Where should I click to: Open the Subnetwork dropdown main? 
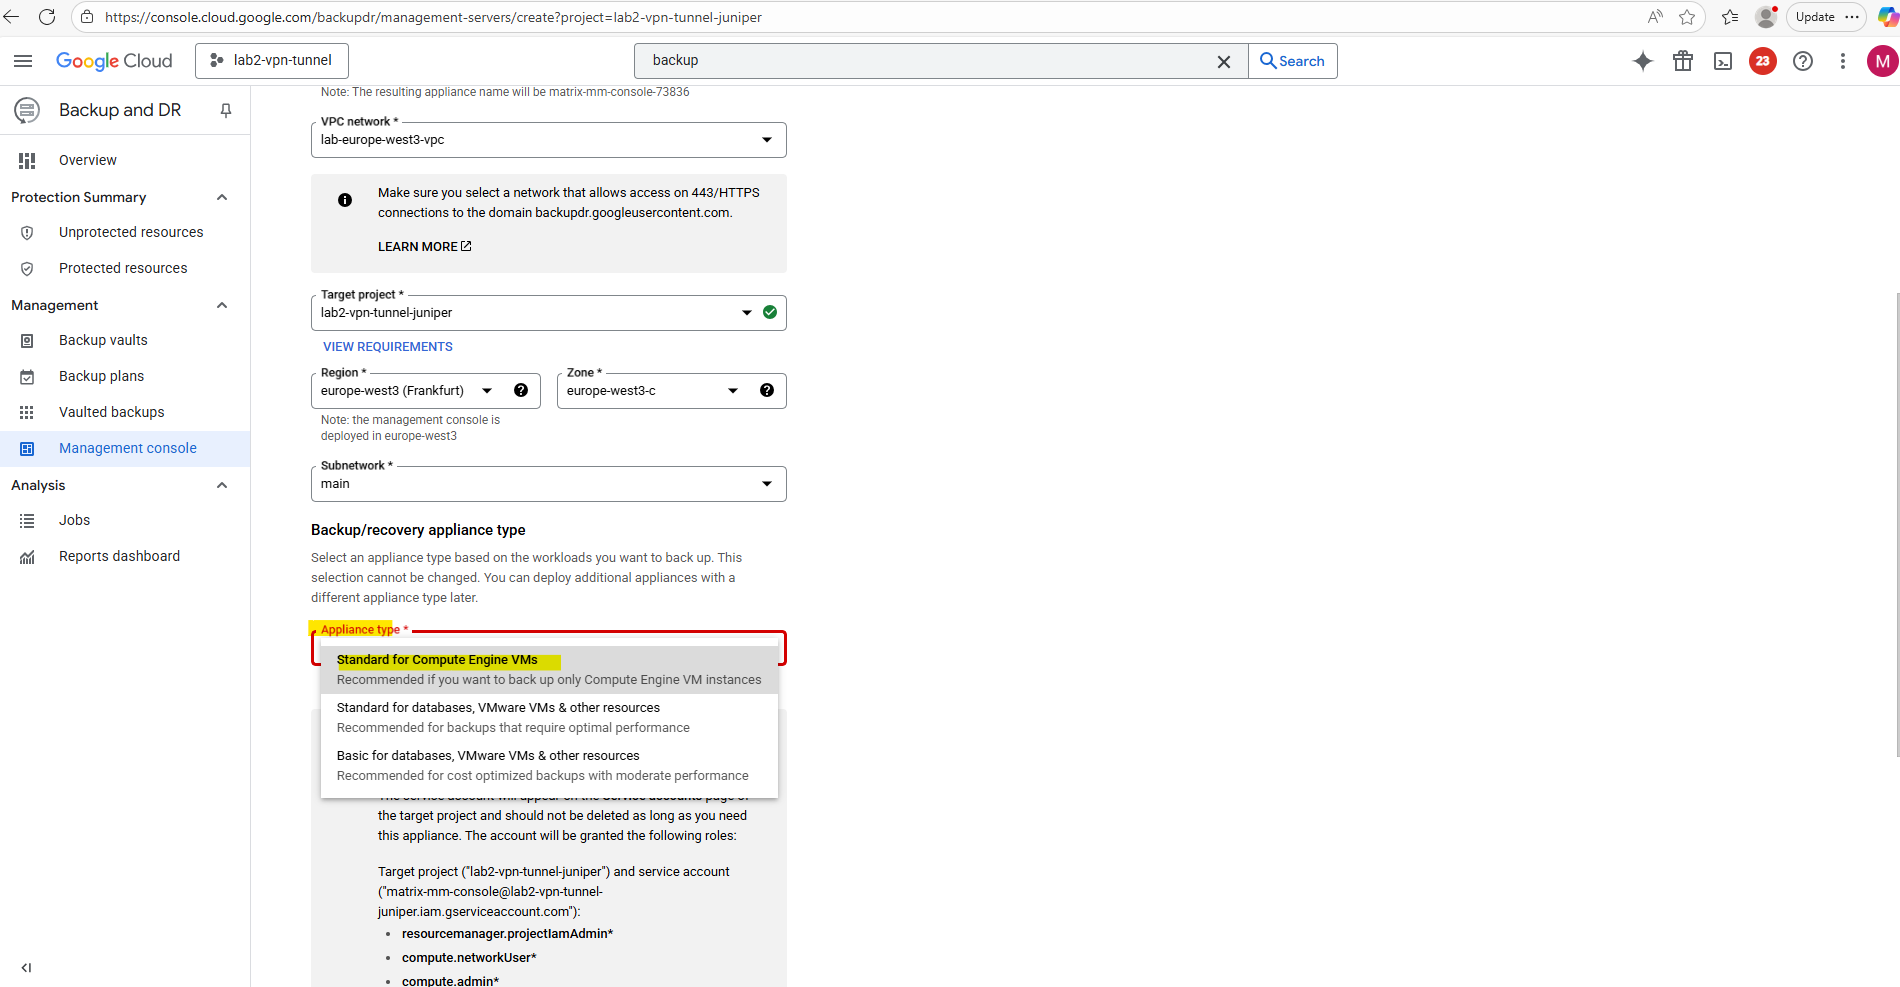pyautogui.click(x=549, y=484)
